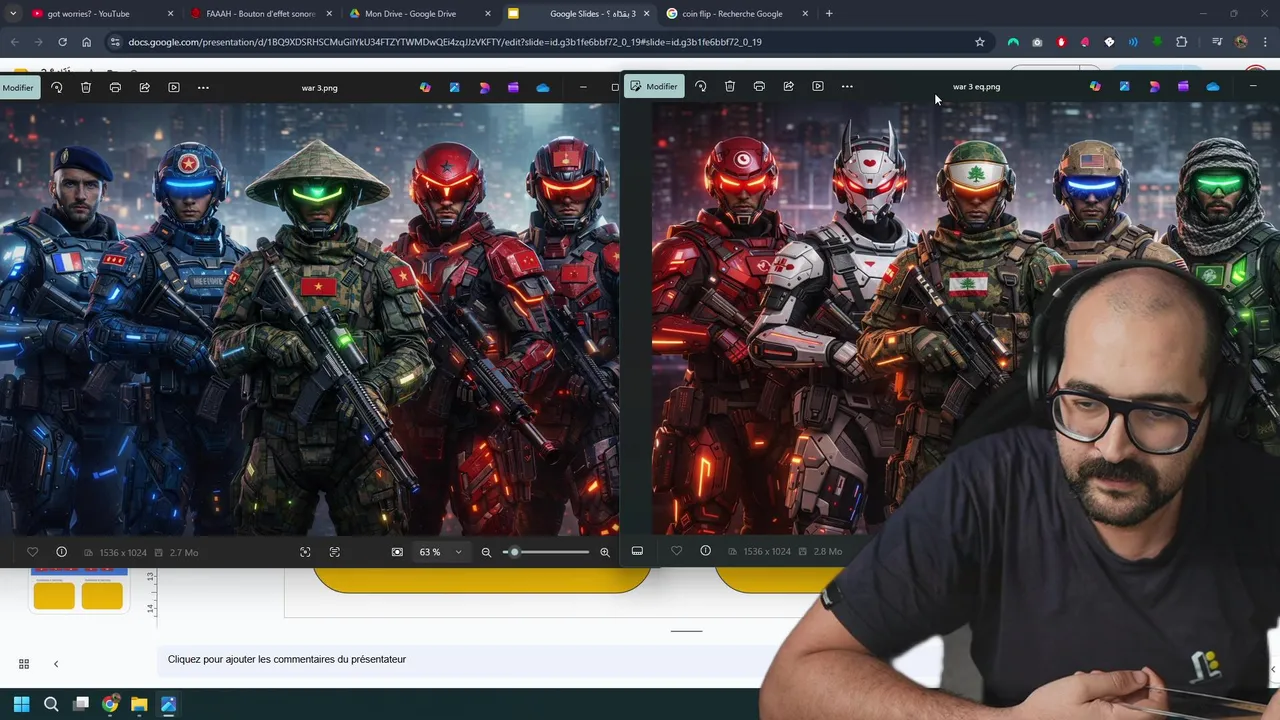The image size is (1280, 720).
Task: Open a new browser tab
Action: pos(829,14)
